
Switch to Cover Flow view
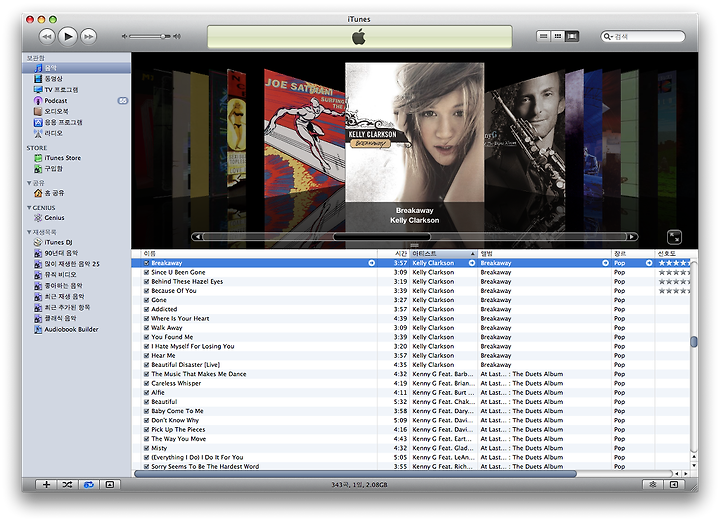click(x=572, y=36)
